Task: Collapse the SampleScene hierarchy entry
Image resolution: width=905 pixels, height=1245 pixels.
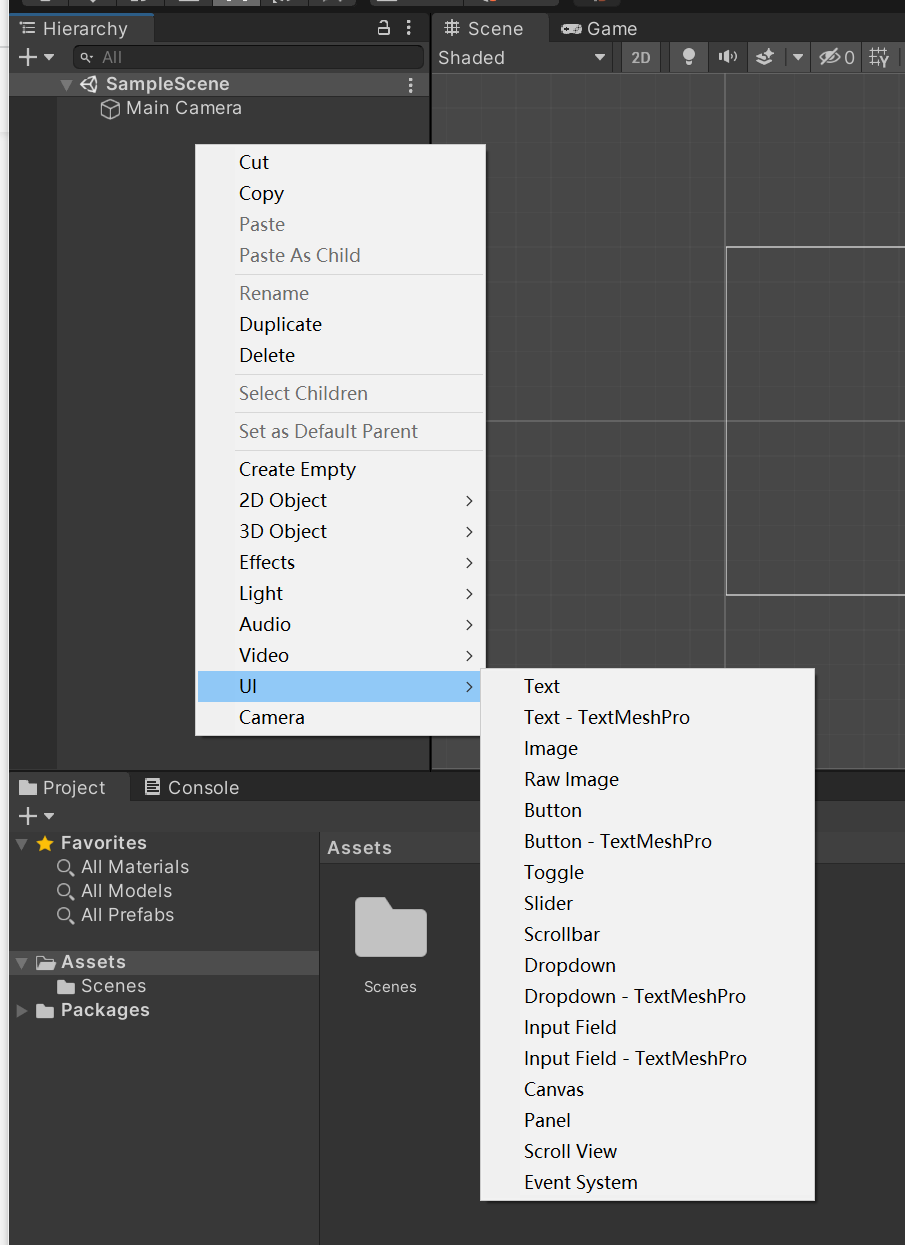Action: click(x=66, y=84)
